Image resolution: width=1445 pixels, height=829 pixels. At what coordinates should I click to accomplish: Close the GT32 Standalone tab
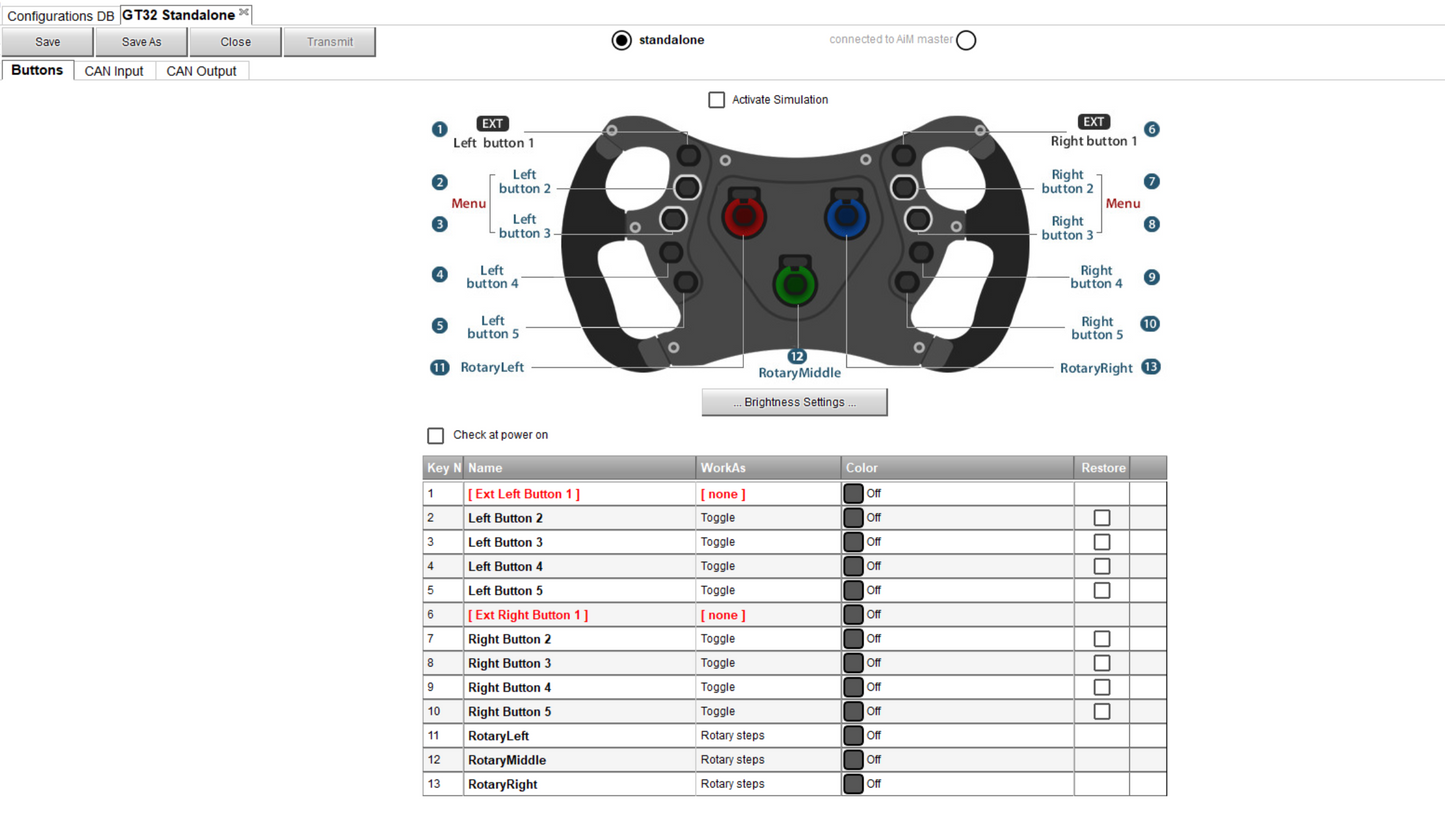pos(244,12)
